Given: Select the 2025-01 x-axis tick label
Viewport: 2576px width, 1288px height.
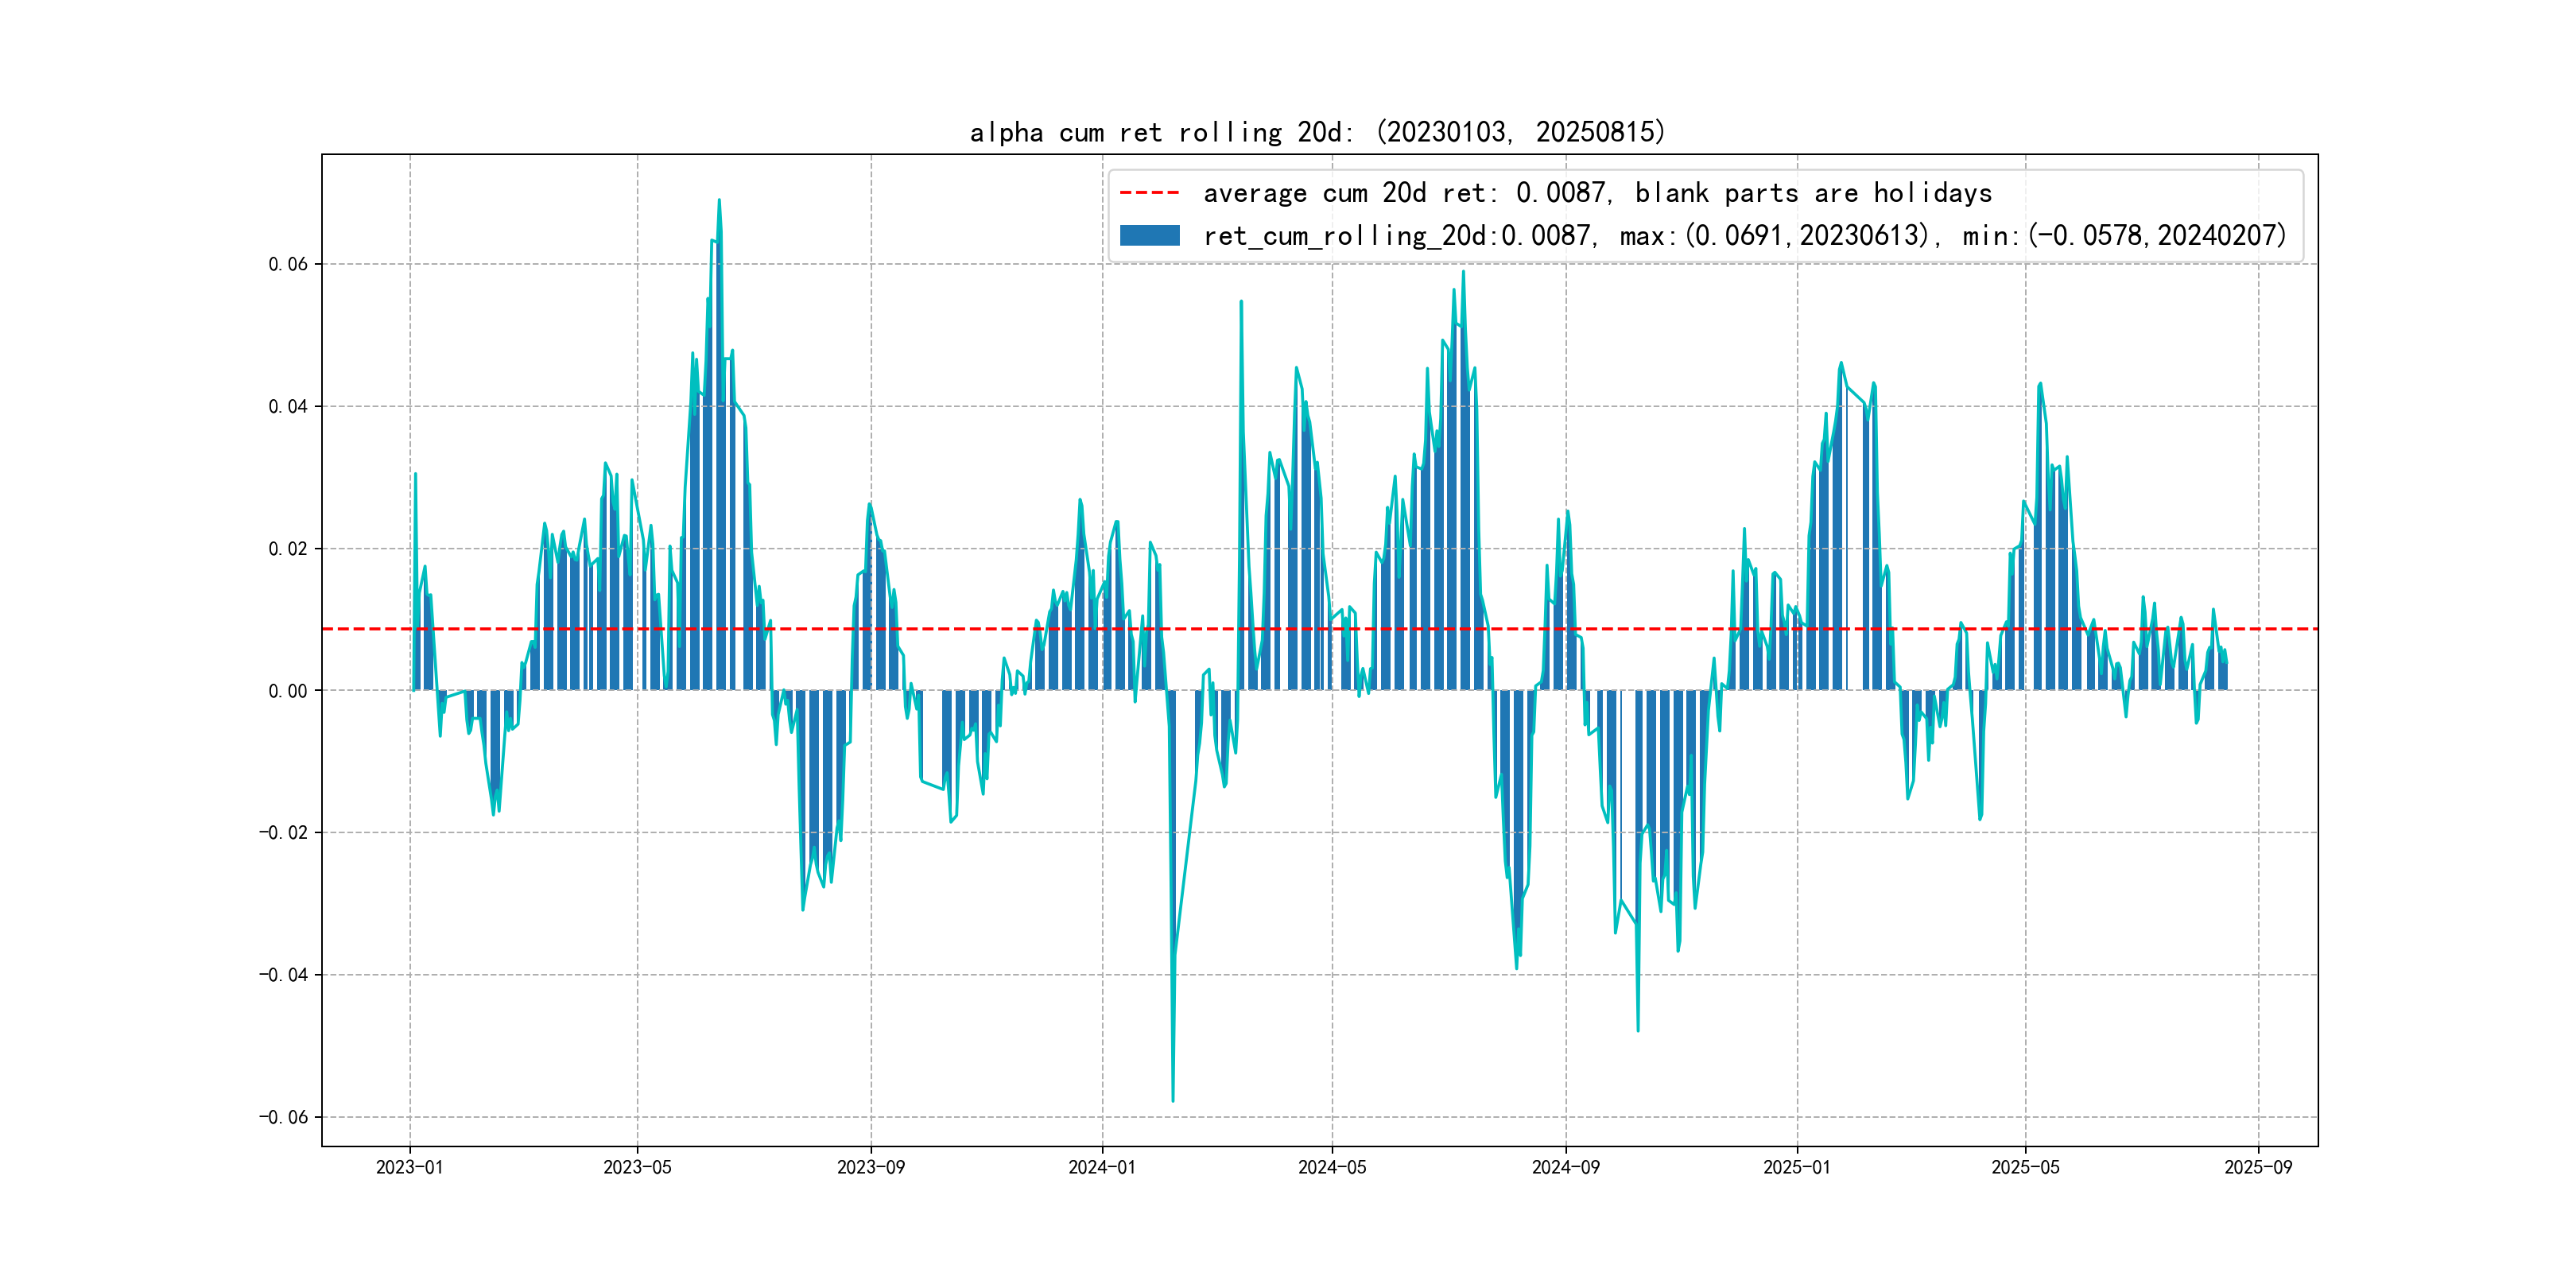Looking at the screenshot, I should 1796,1167.
